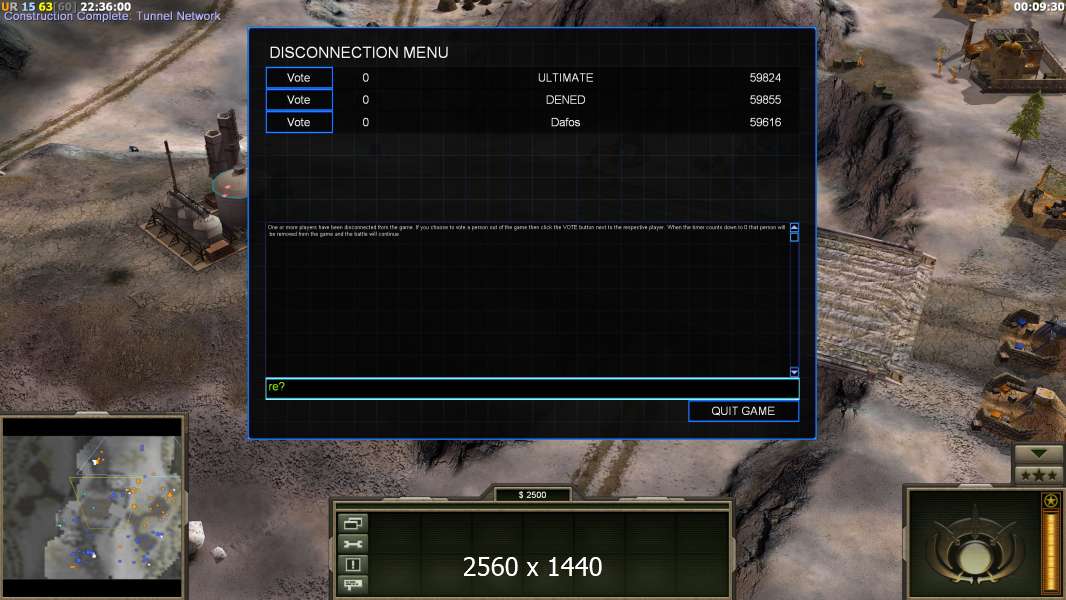Click the exclamation beacon icon
Image resolution: width=1066 pixels, height=600 pixels.
tap(353, 564)
